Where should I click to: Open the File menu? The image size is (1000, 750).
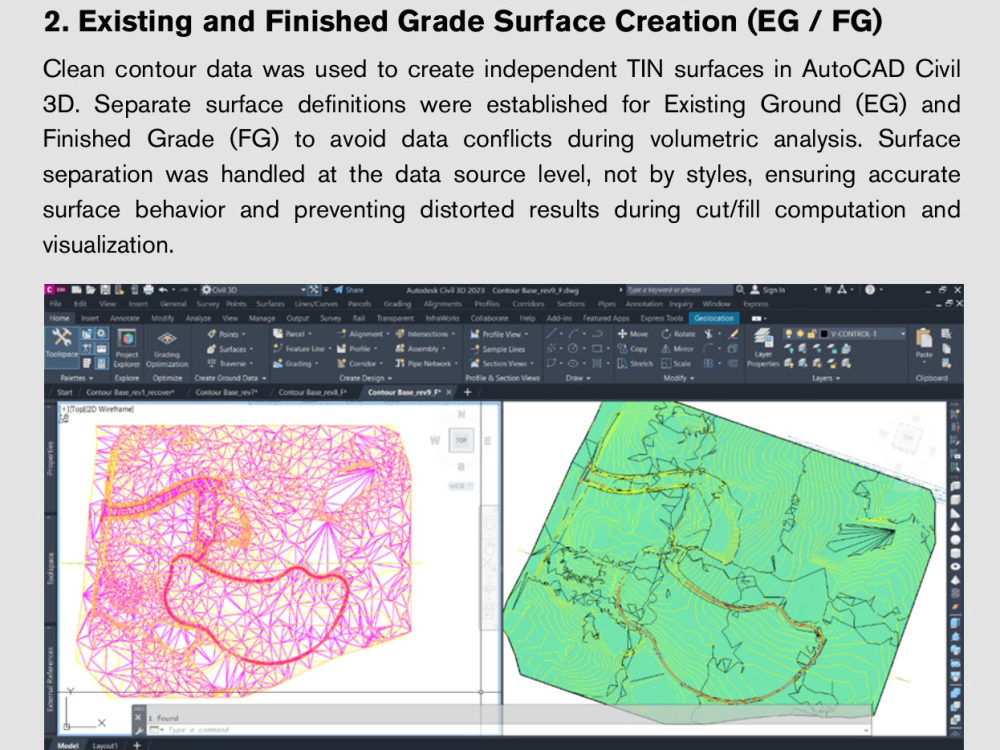point(55,304)
